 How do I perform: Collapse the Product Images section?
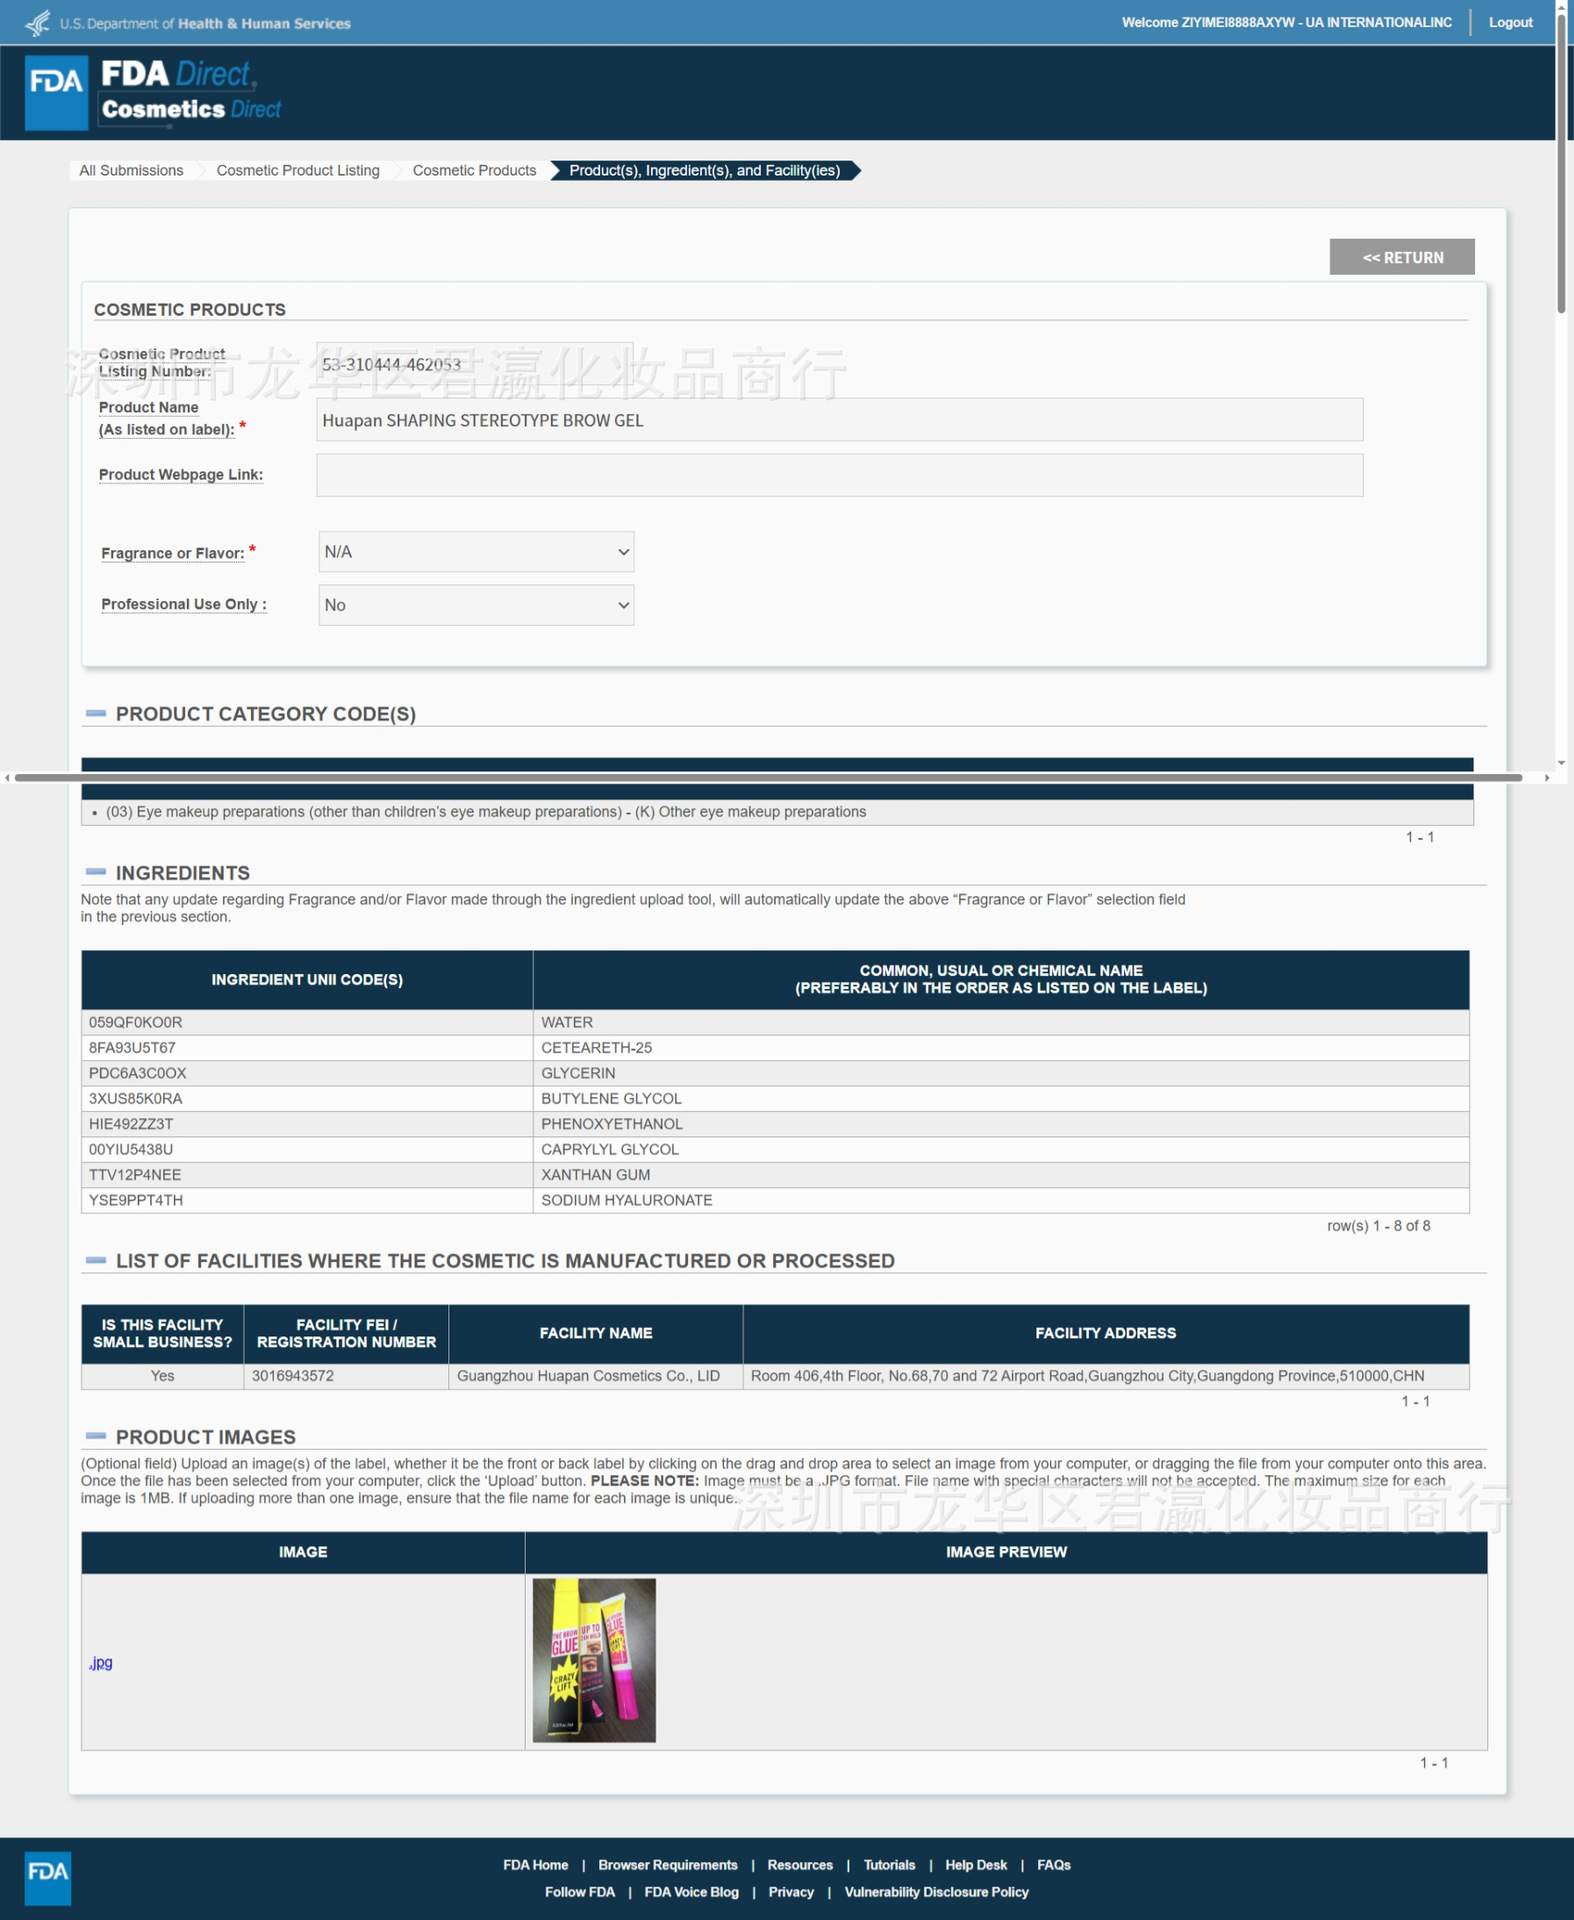tap(96, 1436)
